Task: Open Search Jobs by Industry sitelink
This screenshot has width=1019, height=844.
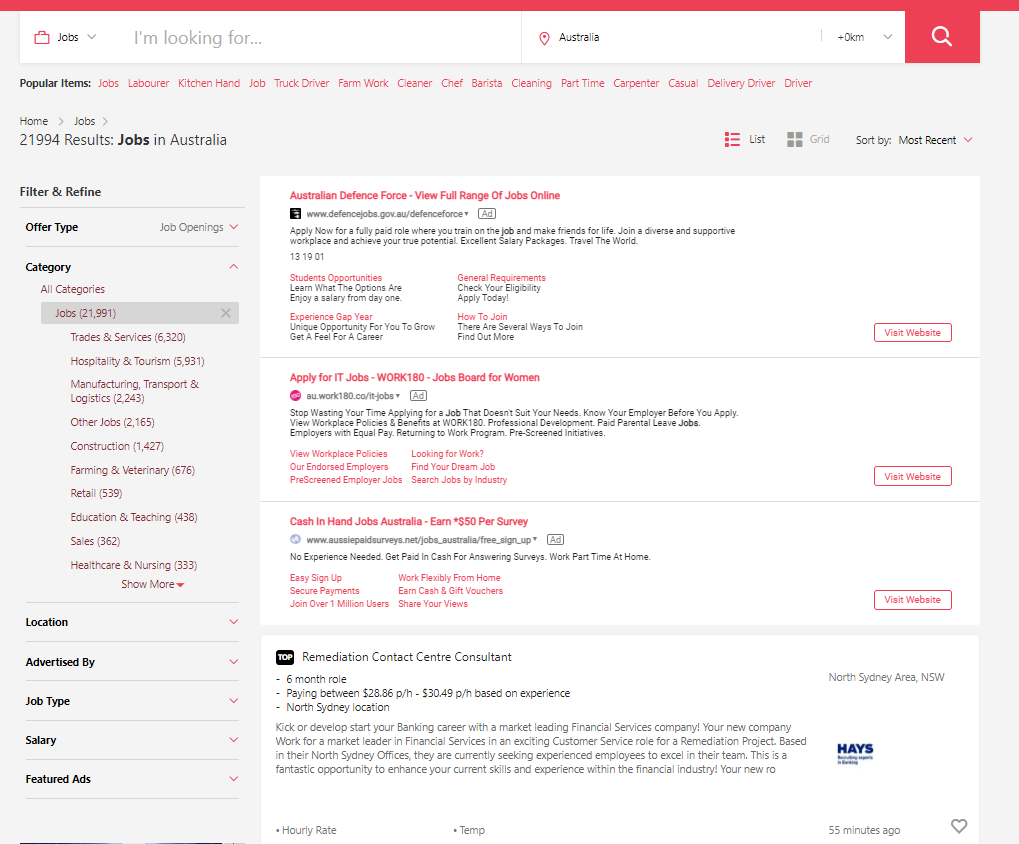Action: pyautogui.click(x=459, y=480)
